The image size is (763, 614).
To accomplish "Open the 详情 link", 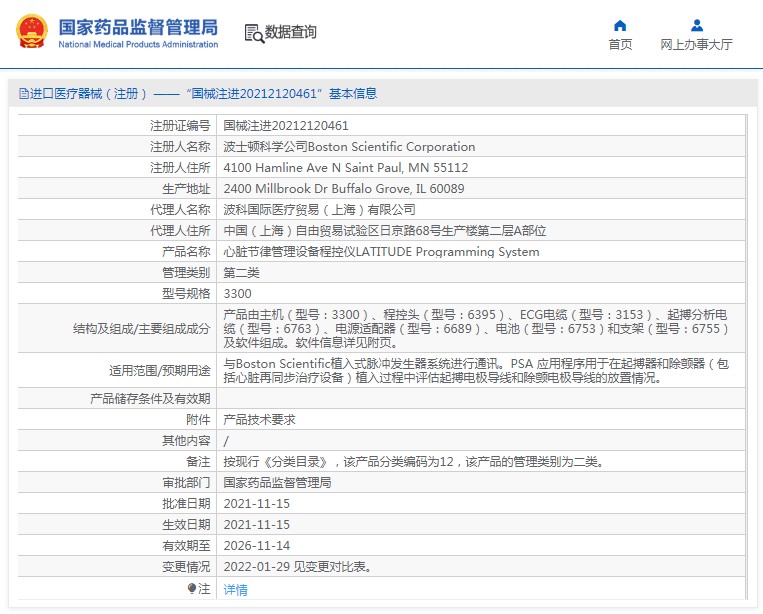I will click(236, 590).
